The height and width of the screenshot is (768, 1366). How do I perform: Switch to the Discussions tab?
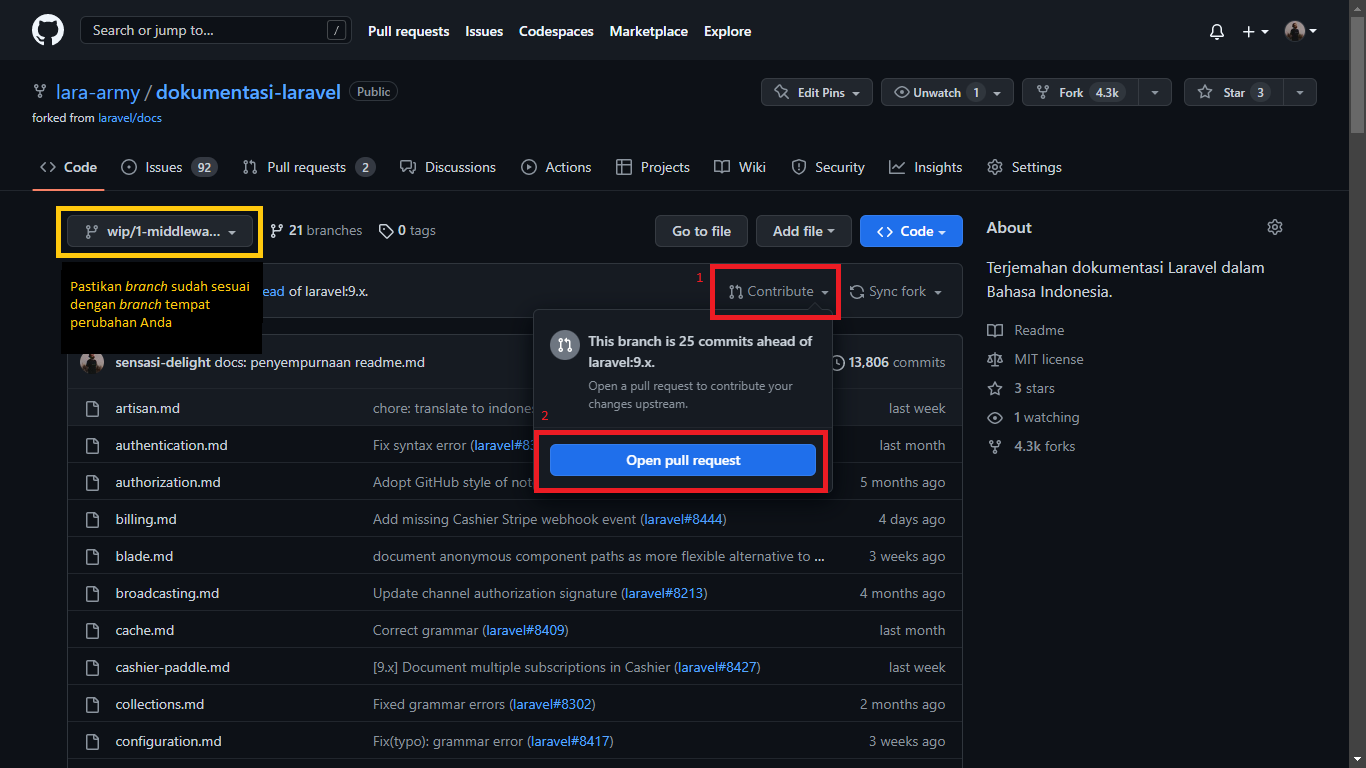tap(448, 167)
